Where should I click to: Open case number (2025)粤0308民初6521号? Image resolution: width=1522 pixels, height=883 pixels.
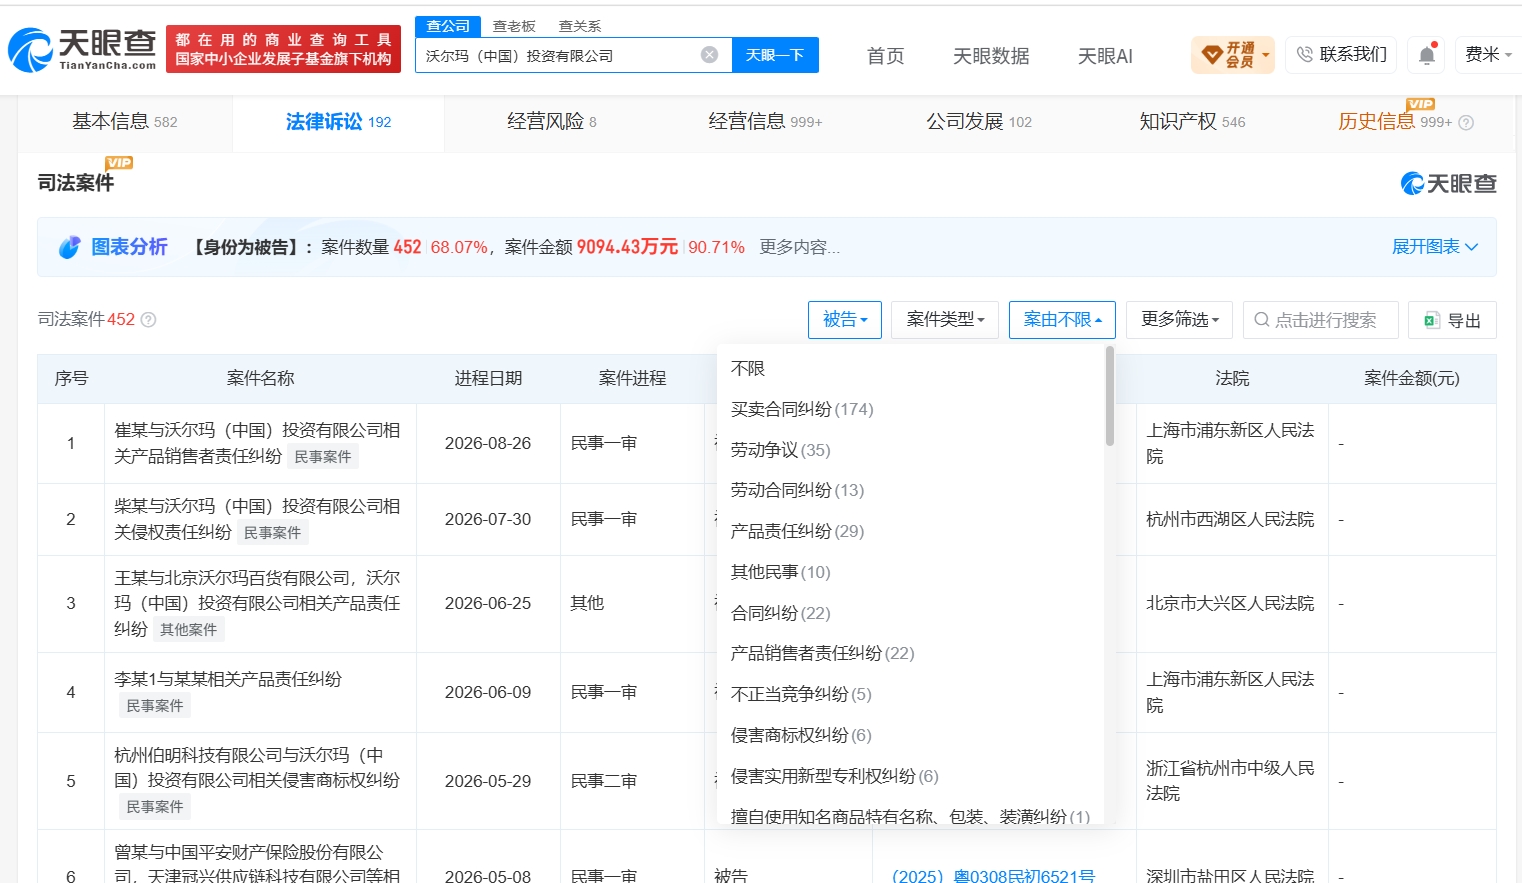(993, 876)
